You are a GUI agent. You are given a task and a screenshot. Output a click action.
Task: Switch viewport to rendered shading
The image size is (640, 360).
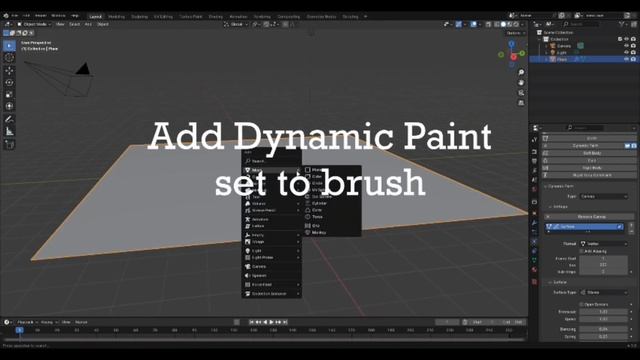(516, 24)
